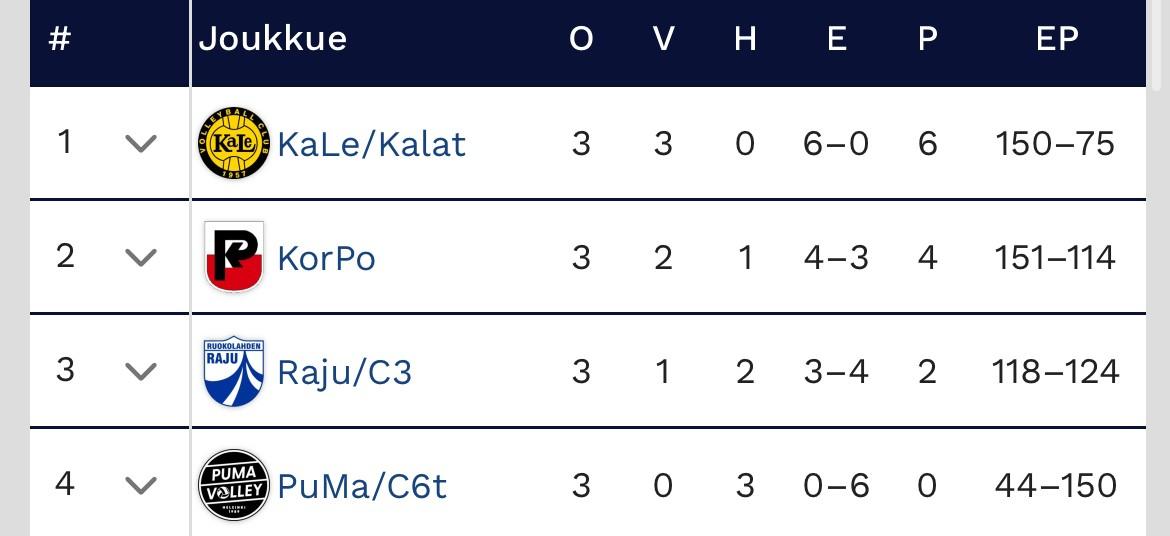Click the KaLe volleyball club logo

point(234,144)
